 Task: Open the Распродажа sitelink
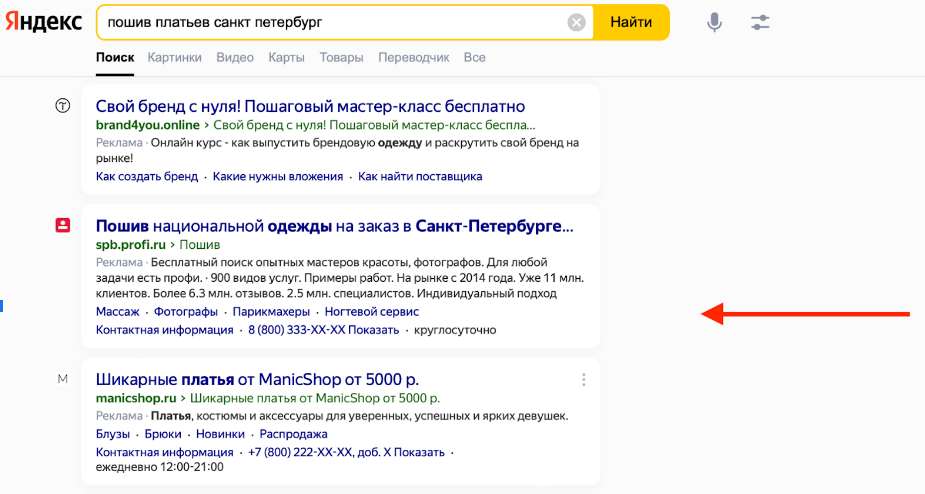pyautogui.click(x=293, y=434)
